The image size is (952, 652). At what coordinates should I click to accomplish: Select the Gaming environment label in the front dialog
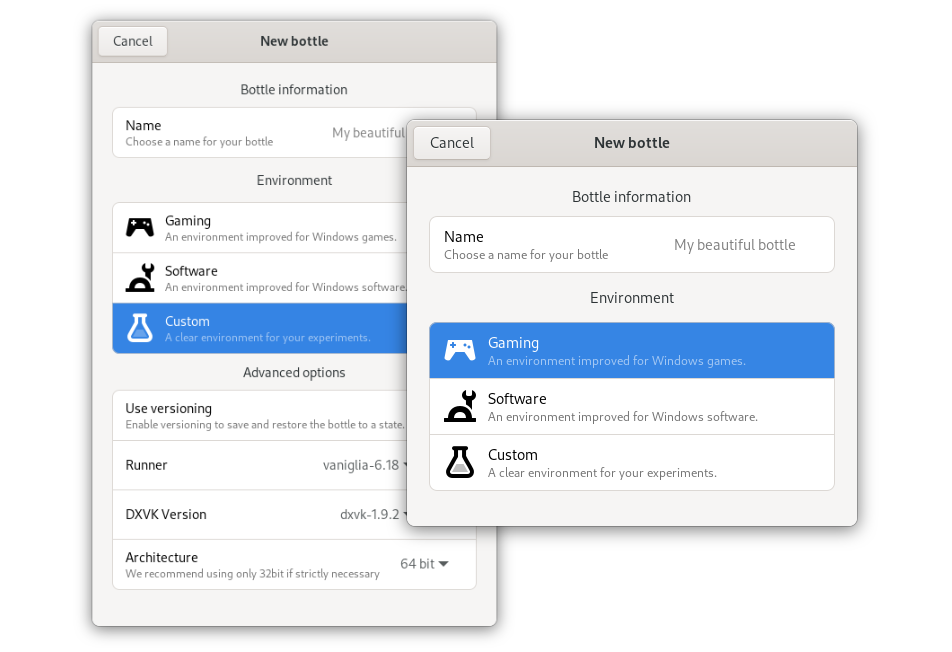coord(513,343)
